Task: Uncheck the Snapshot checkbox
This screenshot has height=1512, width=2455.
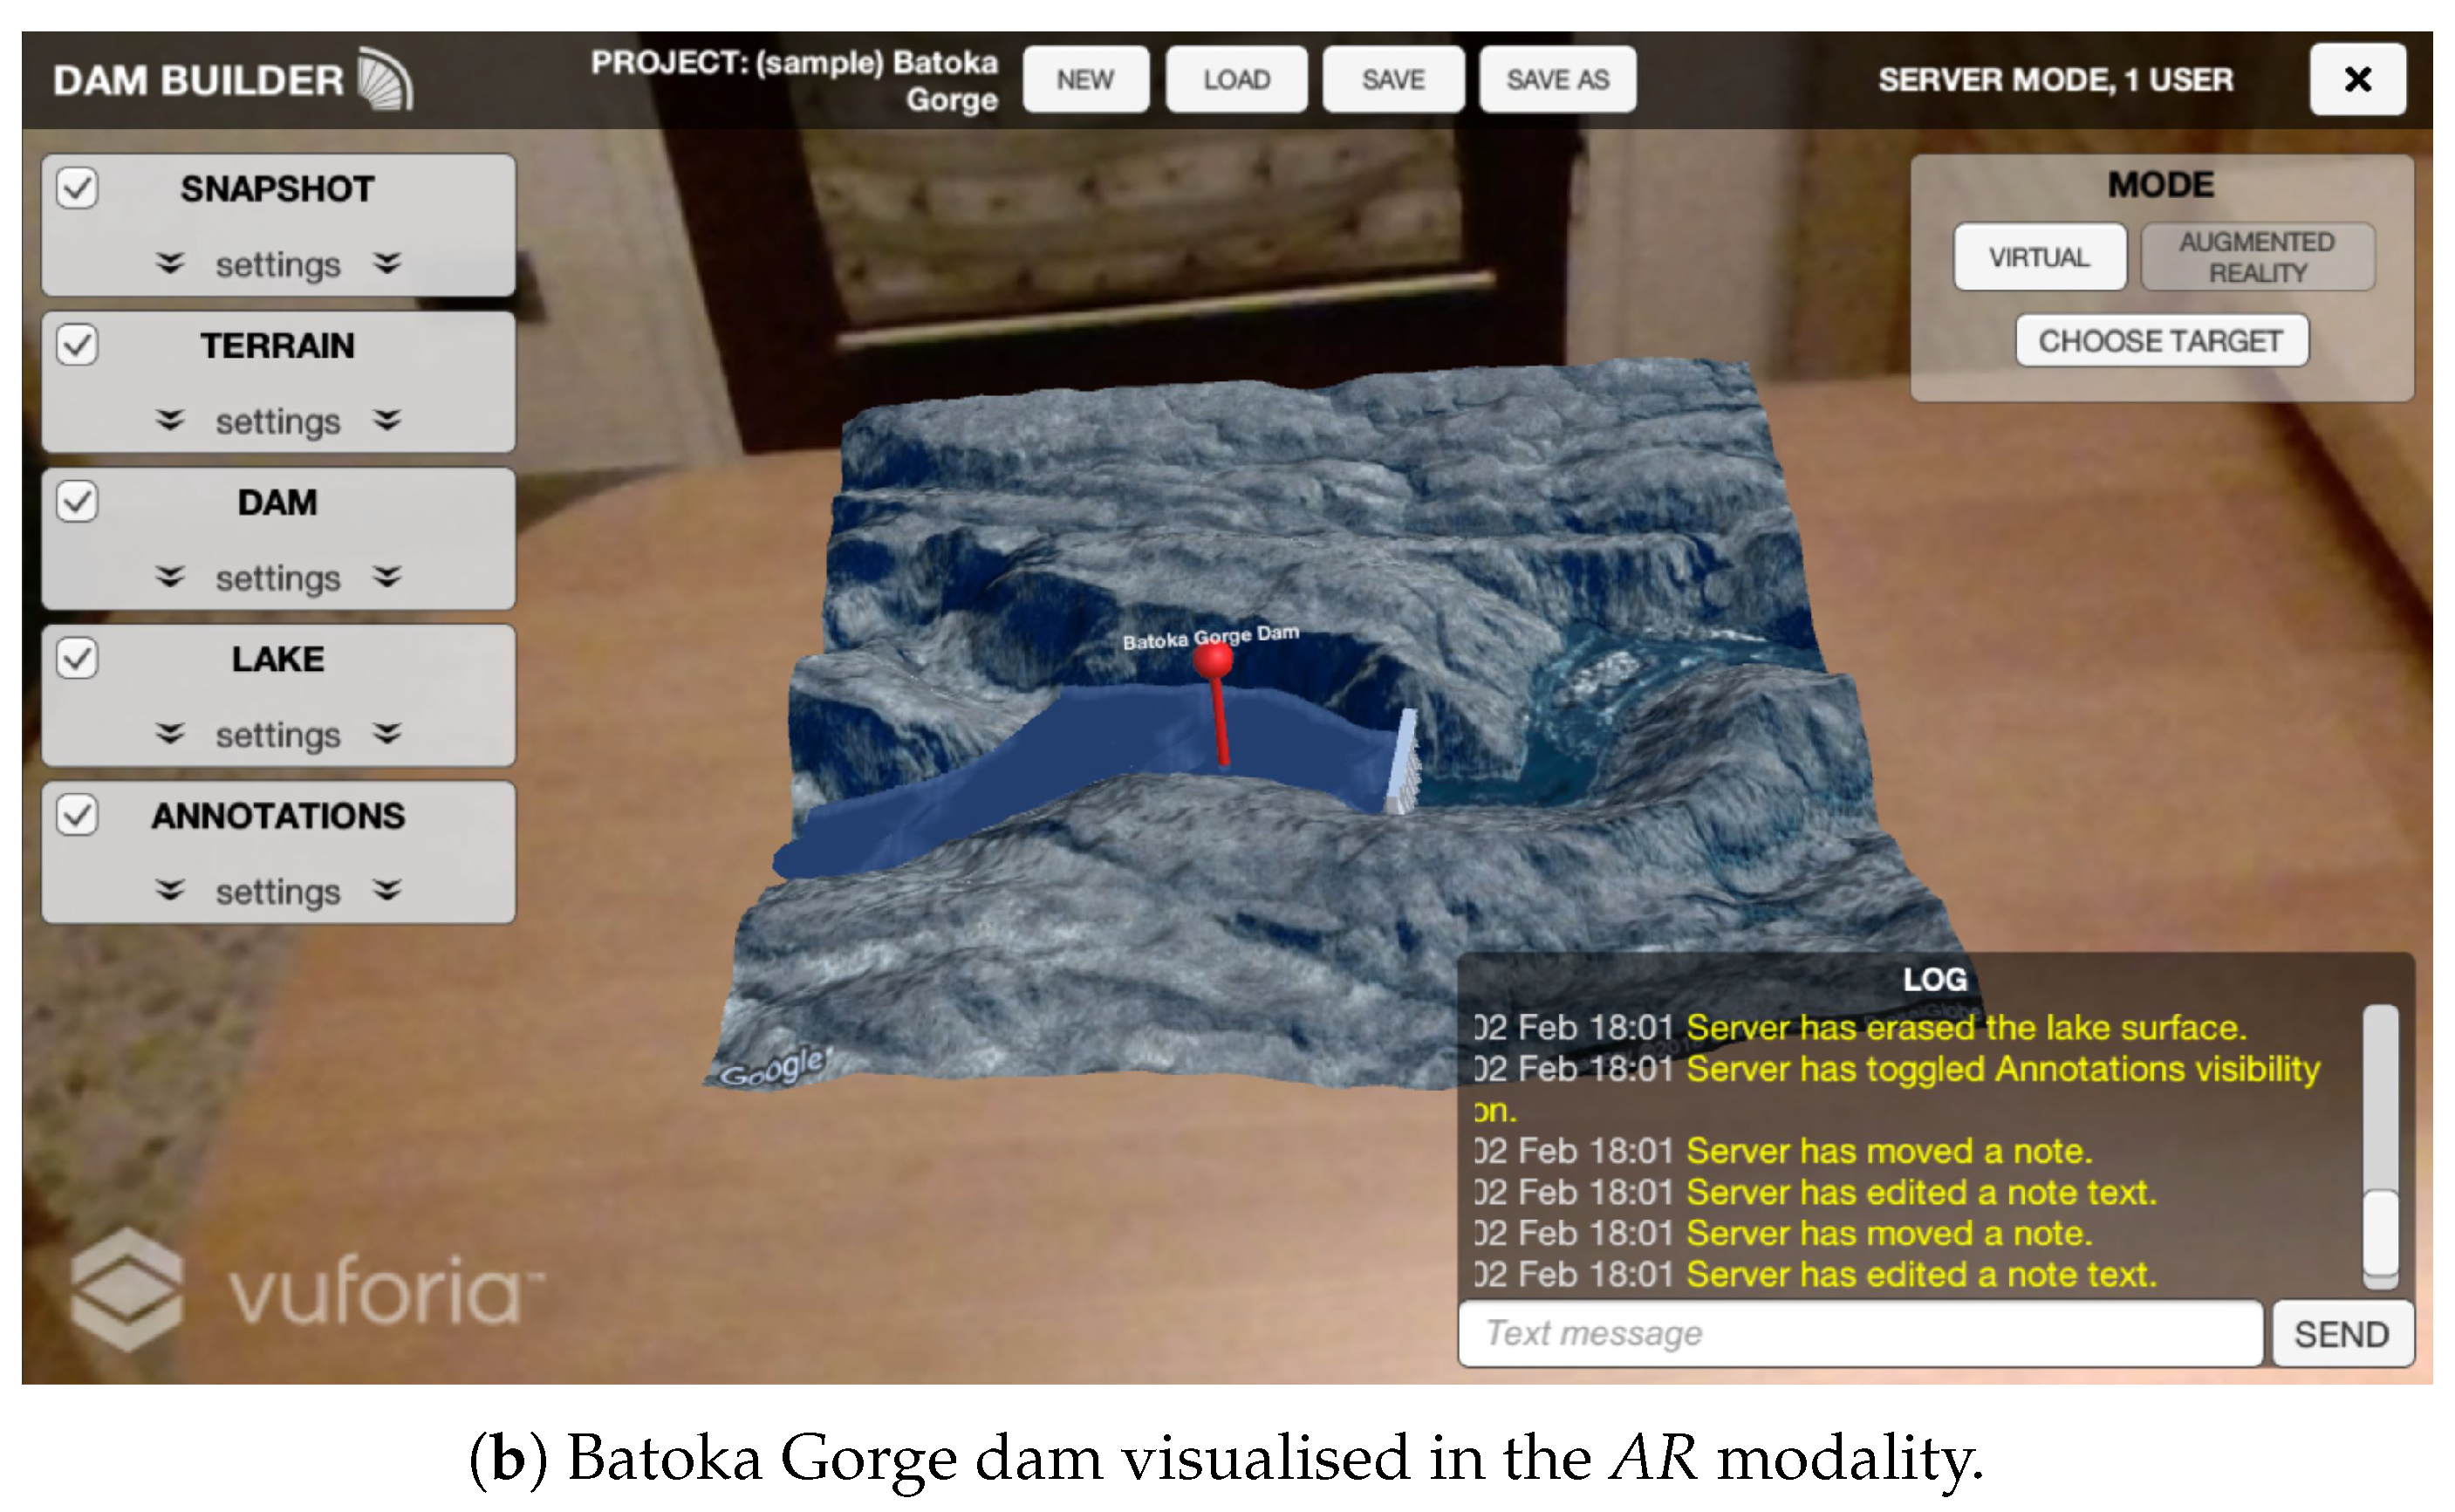Action: (77, 188)
